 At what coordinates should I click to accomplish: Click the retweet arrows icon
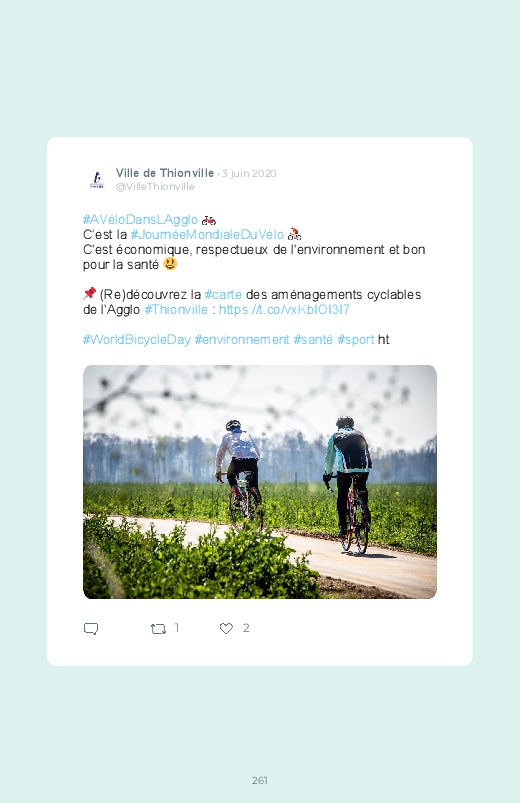(x=158, y=628)
